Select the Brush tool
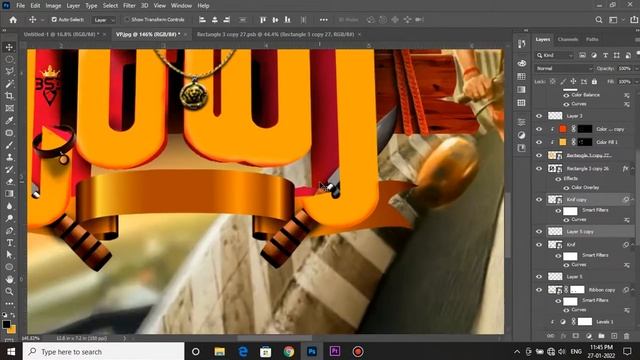Image resolution: width=640 pixels, height=360 pixels. point(9,145)
